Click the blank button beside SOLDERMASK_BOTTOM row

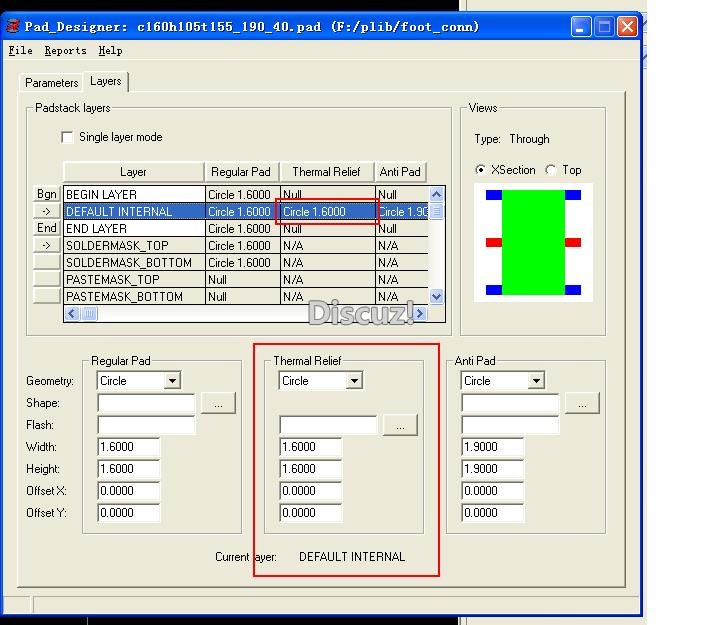coord(47,262)
